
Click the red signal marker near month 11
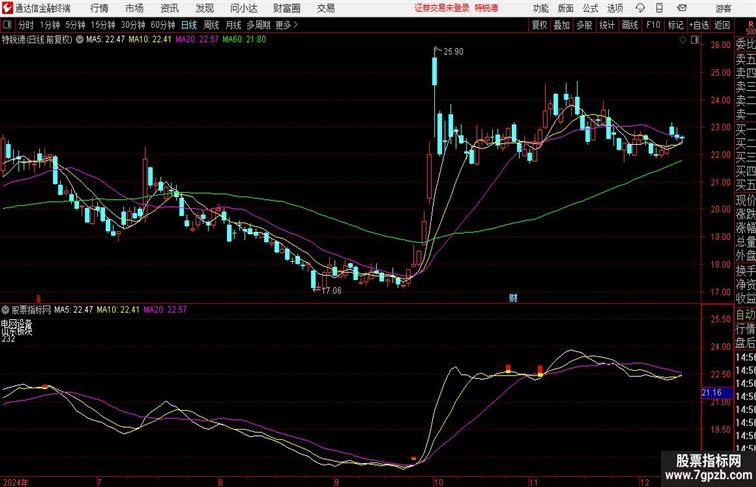click(540, 370)
